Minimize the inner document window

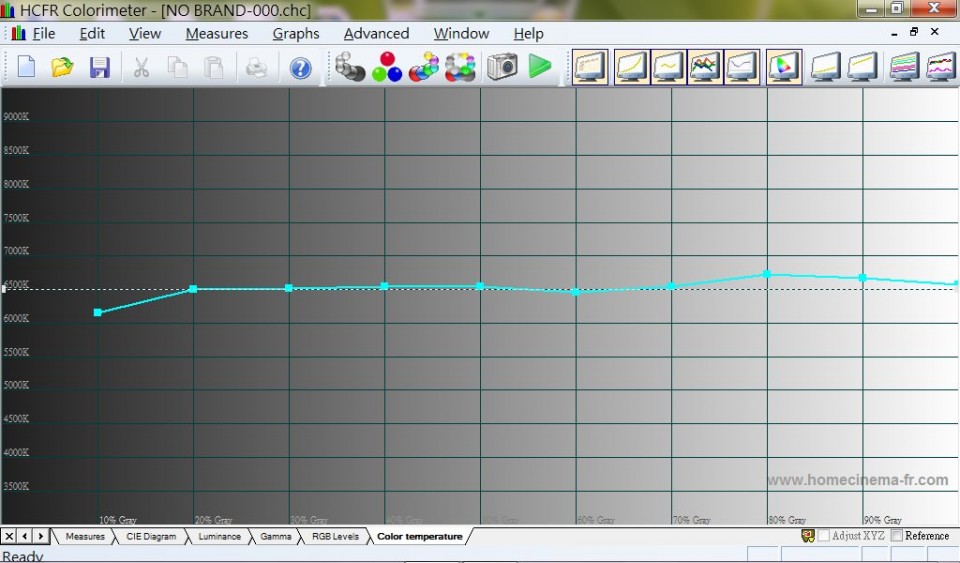click(894, 33)
